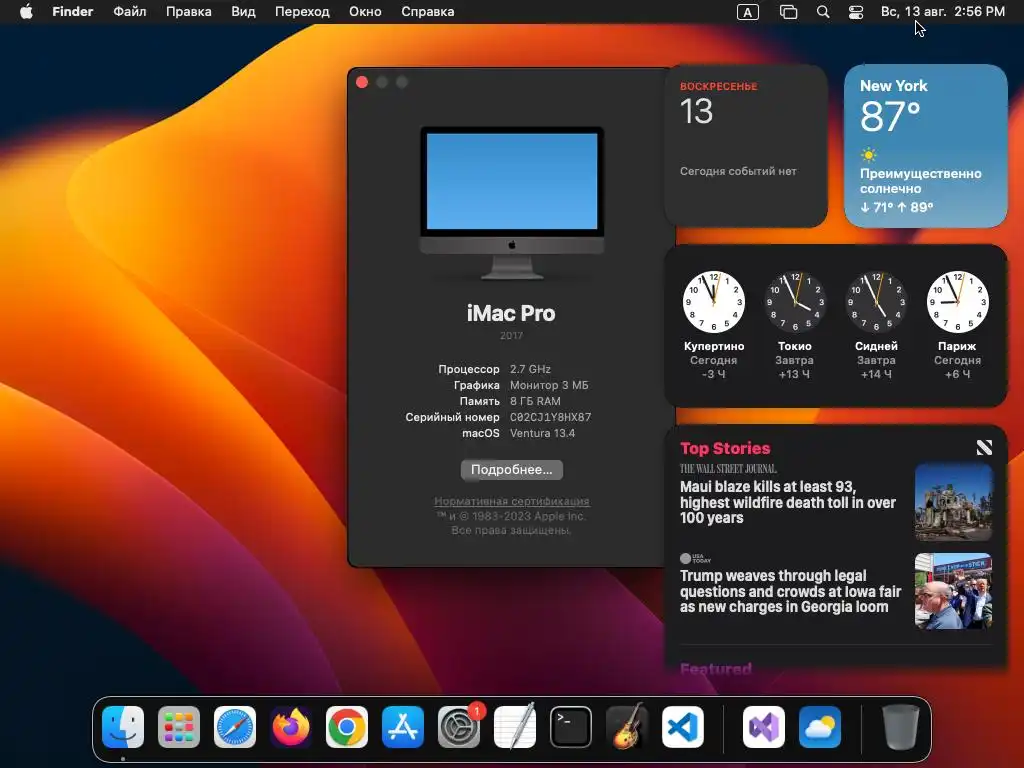Screen dimensions: 1024x768
Task: Click the Wall Street Journal source label
Action: [728, 468]
